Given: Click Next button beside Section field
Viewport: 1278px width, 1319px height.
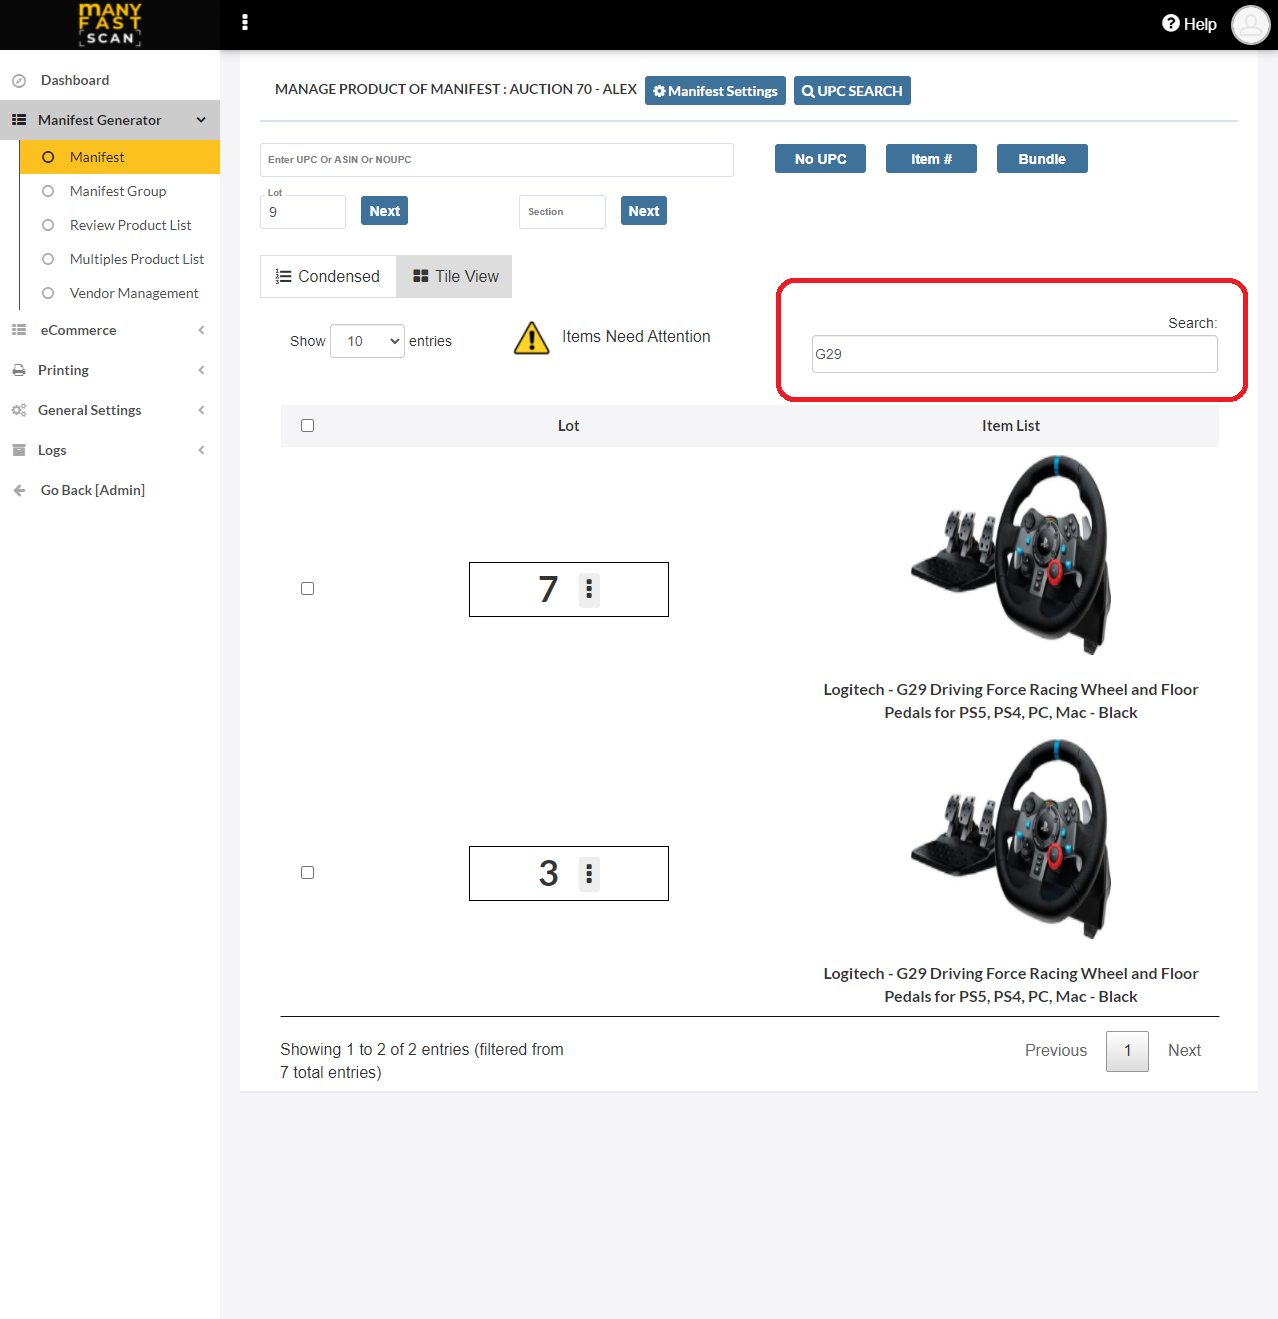Looking at the screenshot, I should coord(644,211).
